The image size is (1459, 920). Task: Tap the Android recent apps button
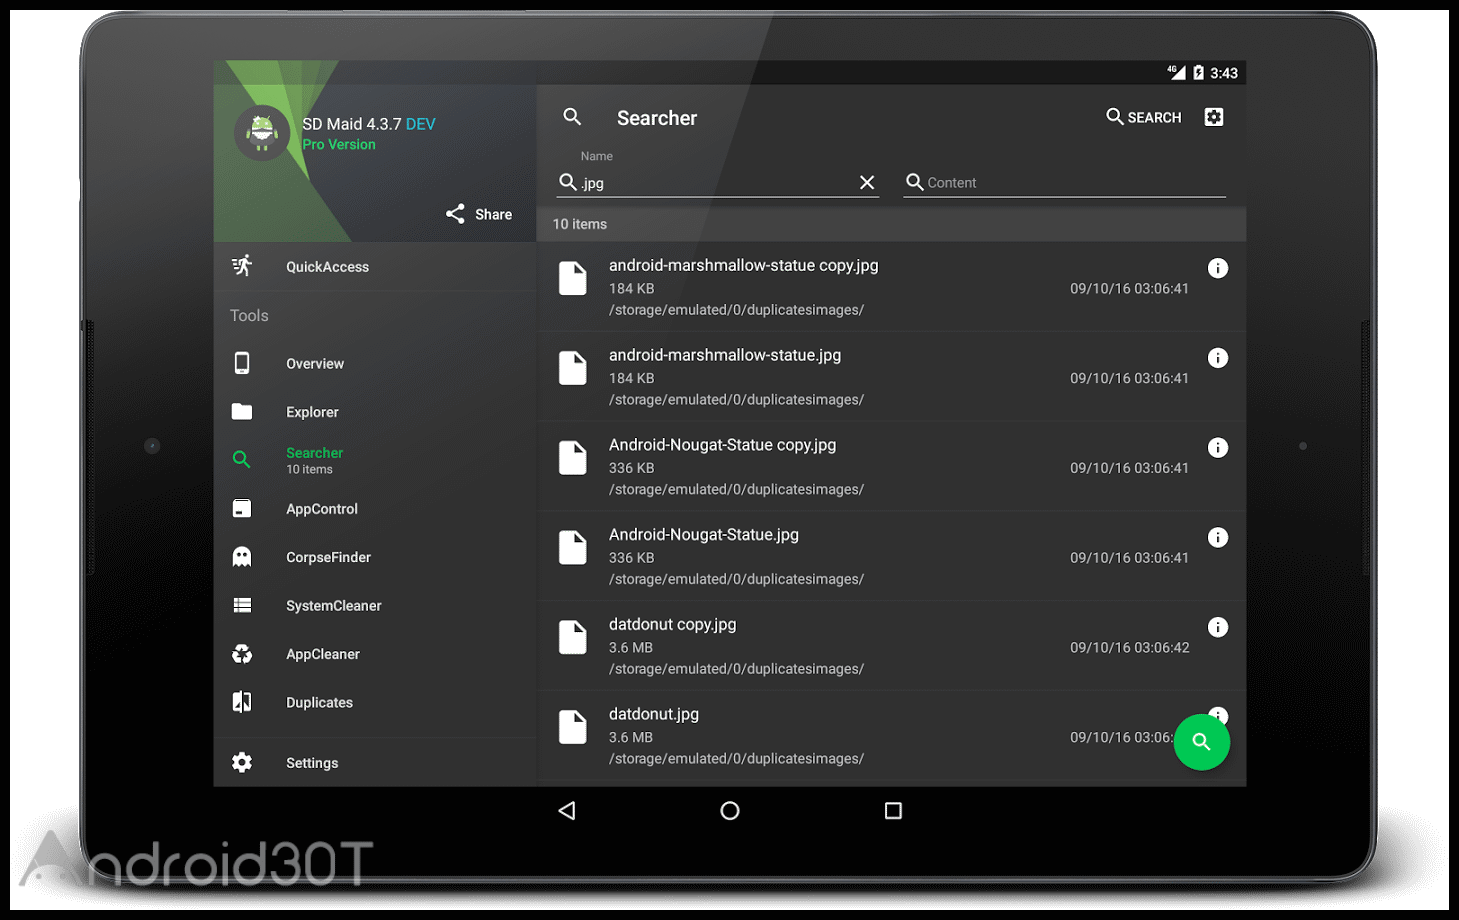pyautogui.click(x=893, y=811)
